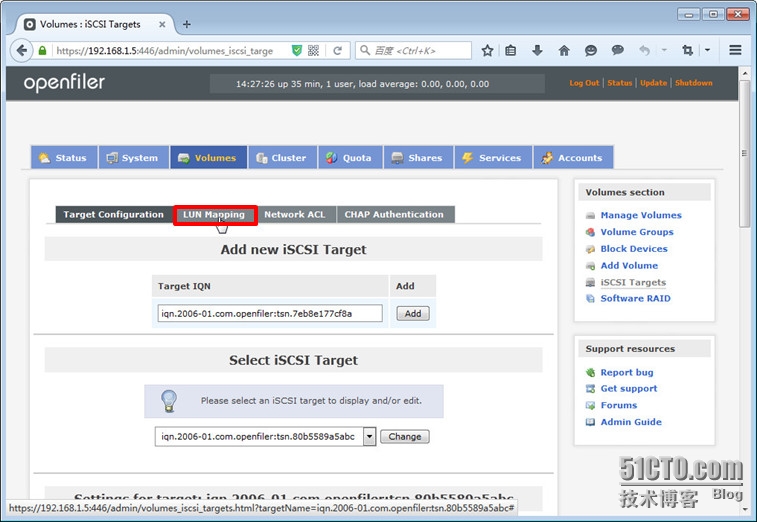
Task: Reload the page with the refresh icon
Action: 337,51
